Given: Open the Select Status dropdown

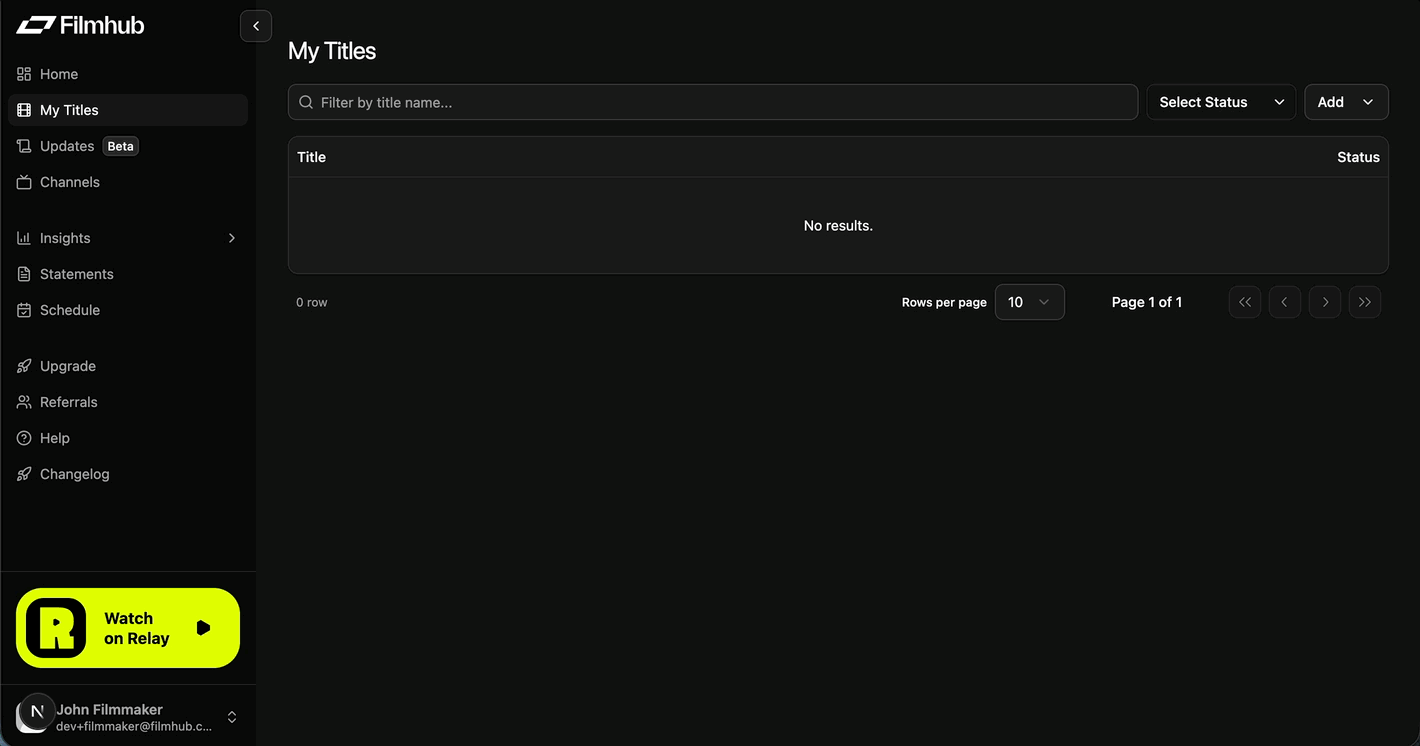Looking at the screenshot, I should 1220,102.
